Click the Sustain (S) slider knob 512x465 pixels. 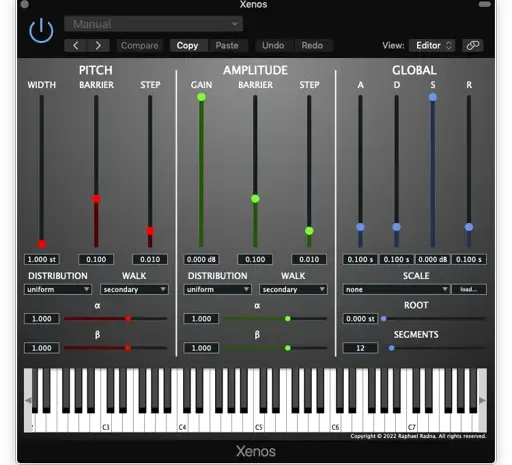click(x=433, y=97)
